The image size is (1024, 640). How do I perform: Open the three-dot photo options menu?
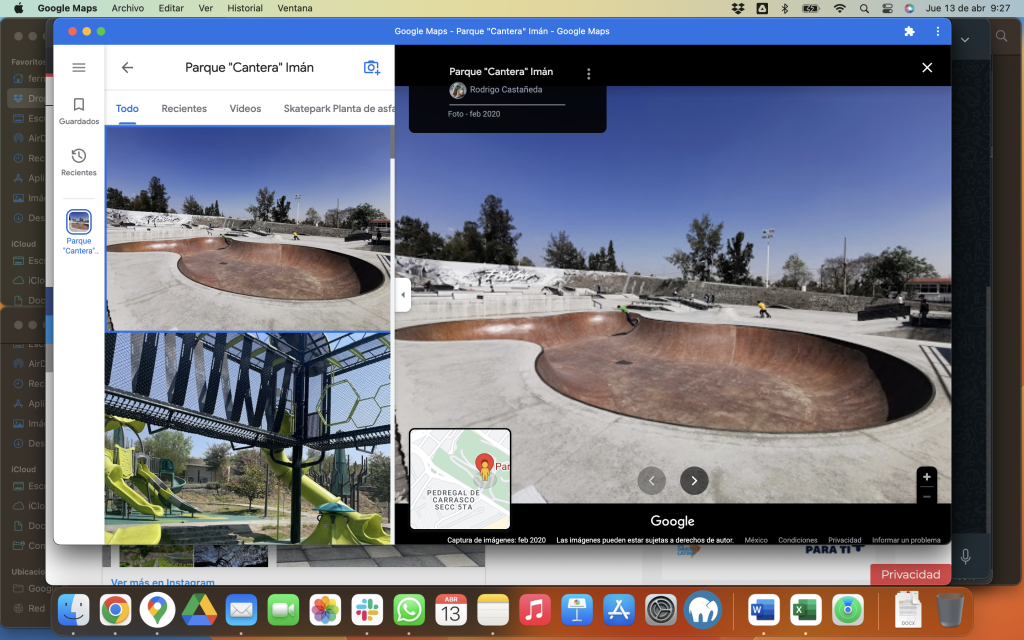point(588,73)
